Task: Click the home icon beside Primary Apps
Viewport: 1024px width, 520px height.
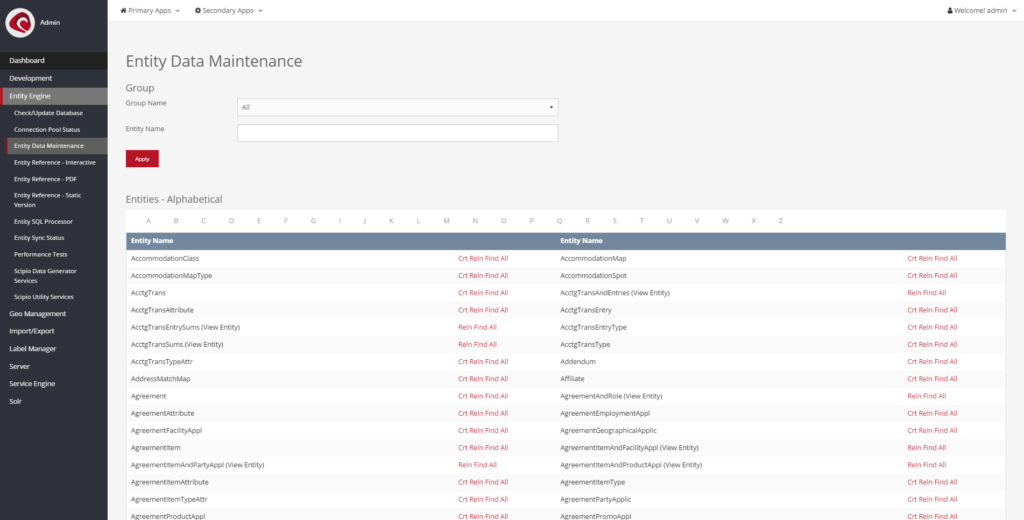Action: [x=124, y=10]
